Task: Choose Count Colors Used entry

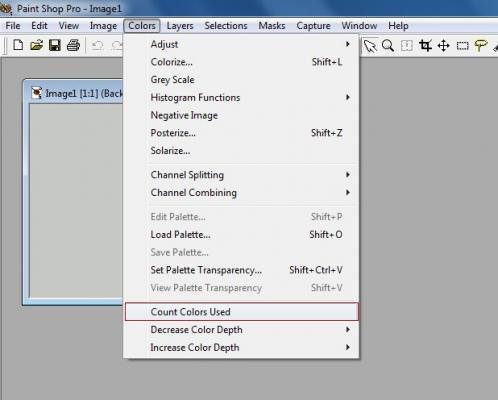Action: [x=242, y=312]
